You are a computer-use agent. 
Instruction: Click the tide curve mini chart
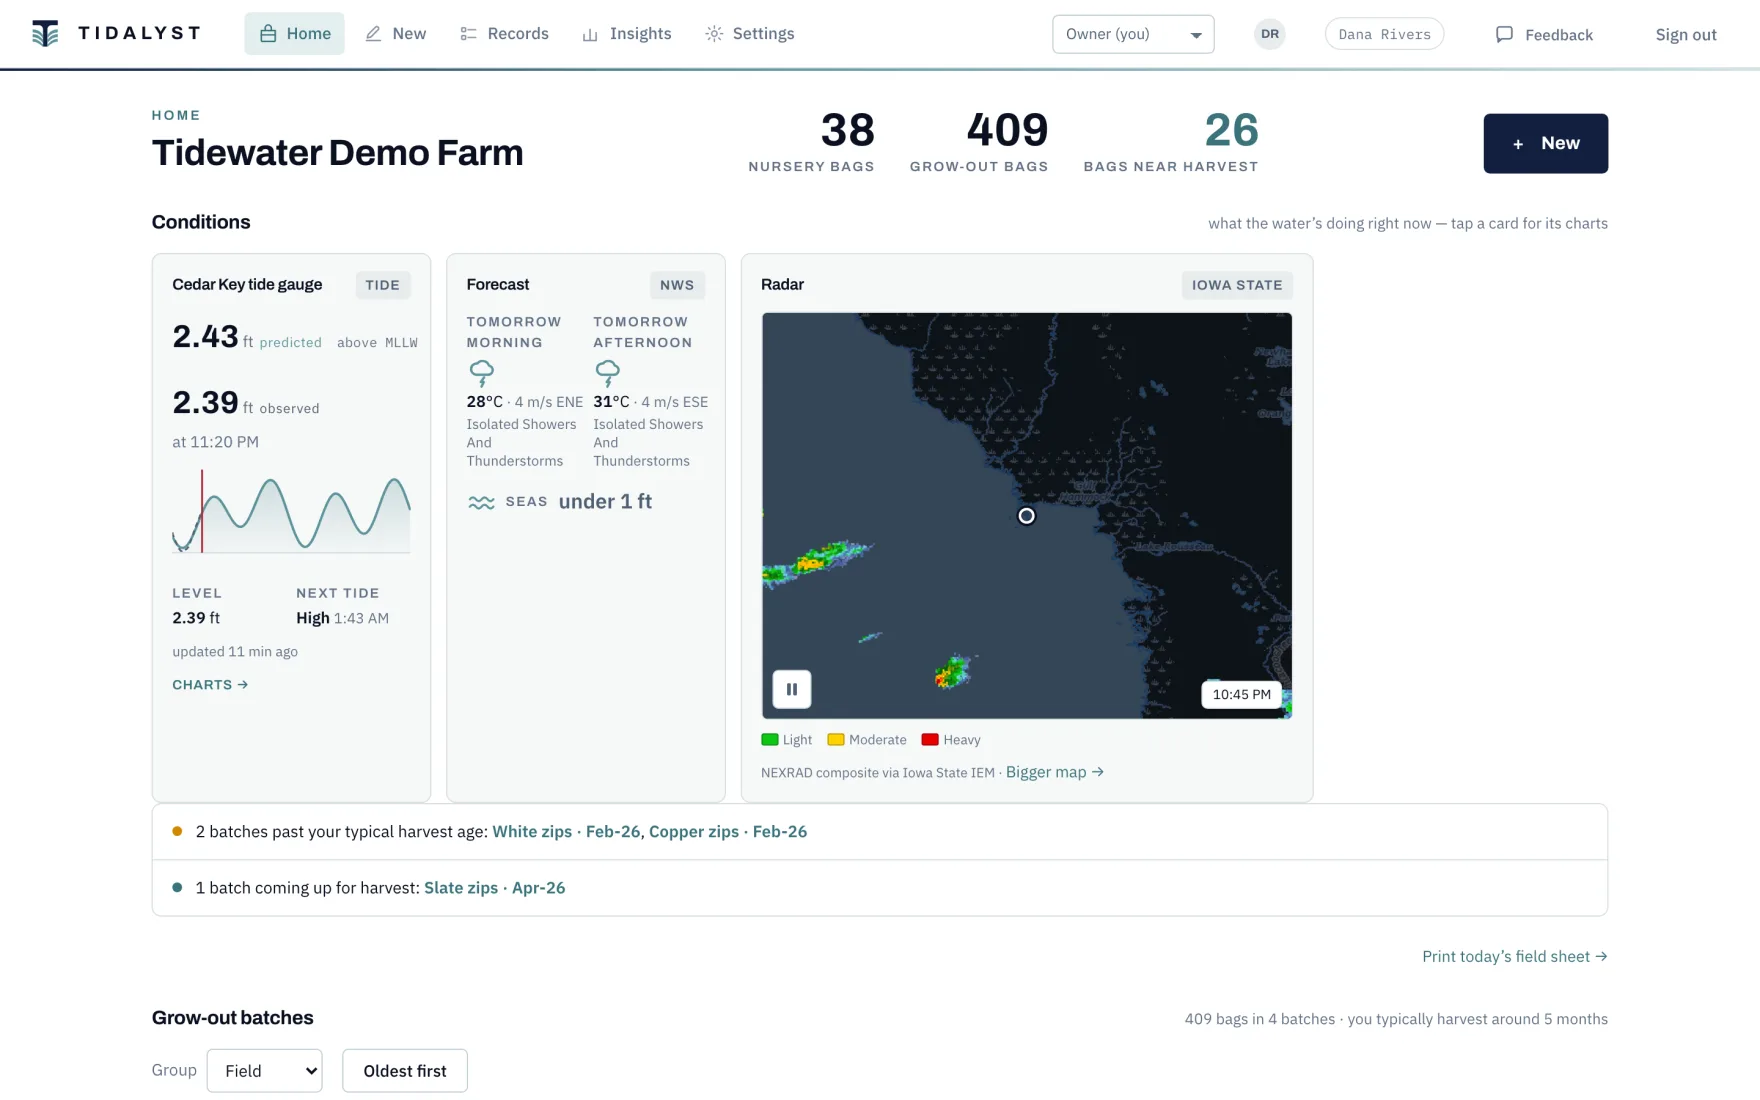291,511
